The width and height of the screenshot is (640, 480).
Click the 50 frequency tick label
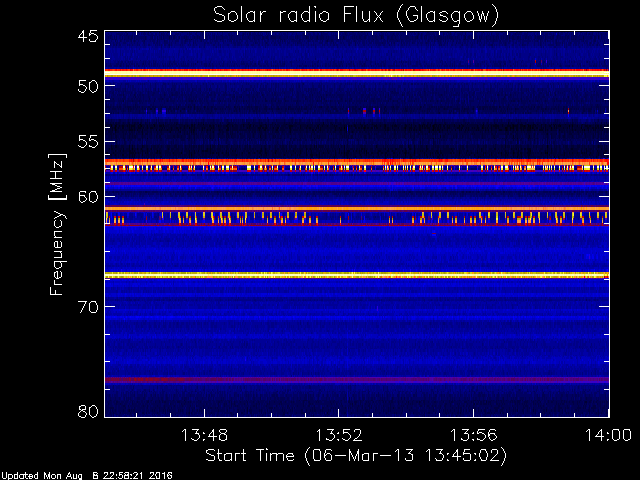pyautogui.click(x=88, y=86)
